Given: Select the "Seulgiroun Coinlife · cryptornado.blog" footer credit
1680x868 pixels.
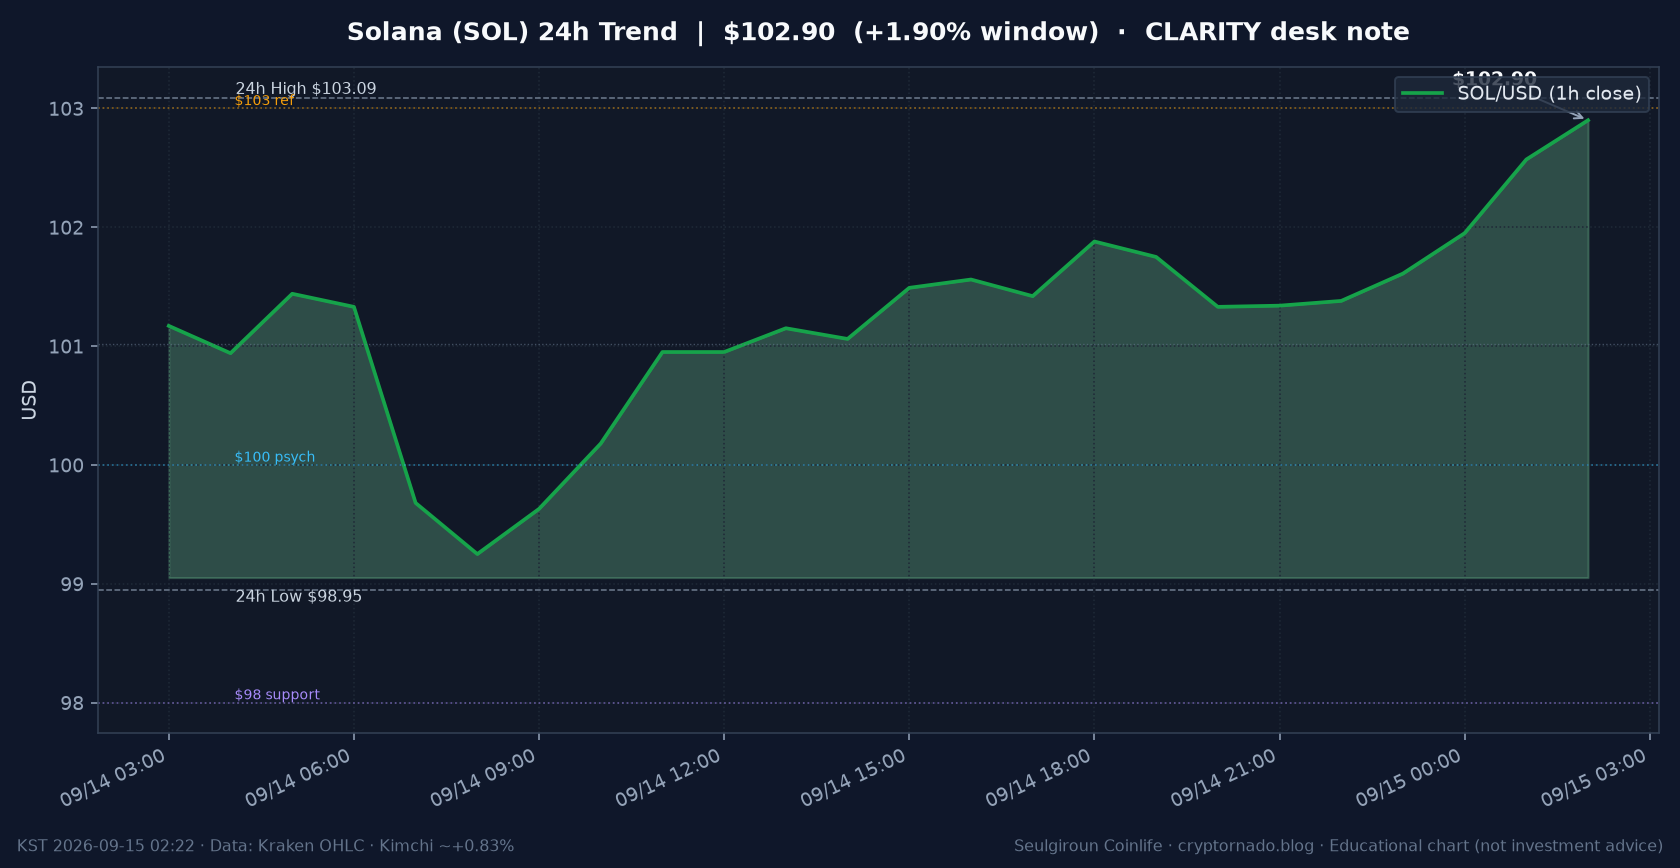Looking at the screenshot, I should [1164, 846].
